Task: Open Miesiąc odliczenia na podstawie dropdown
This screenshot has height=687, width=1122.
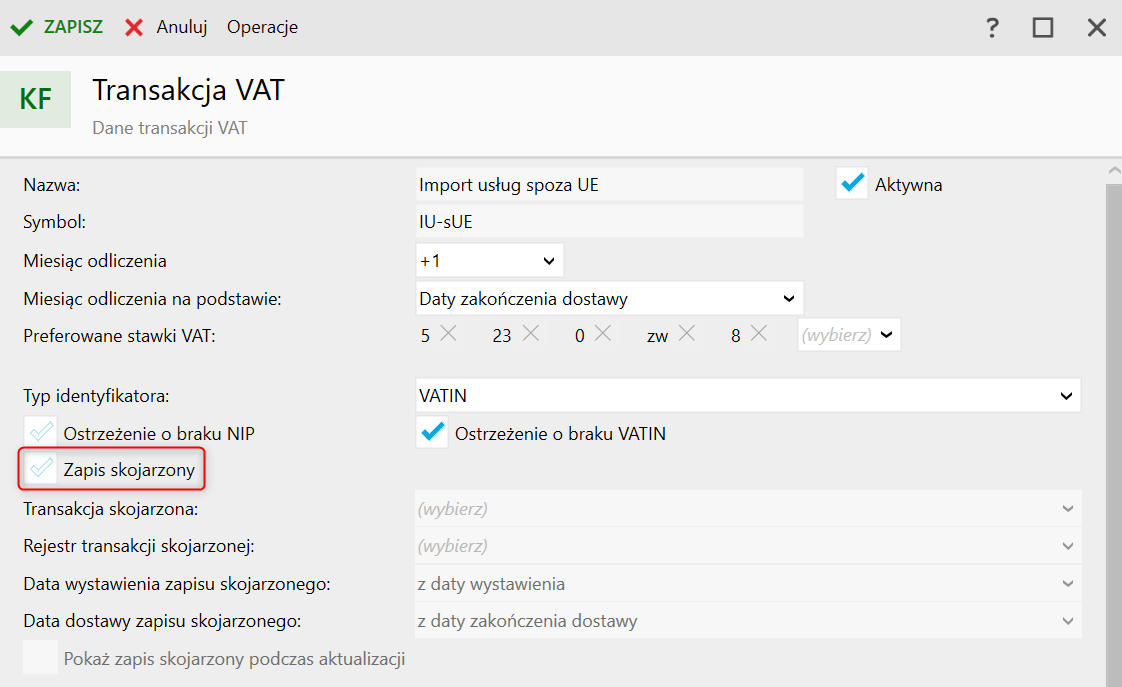Action: point(609,298)
